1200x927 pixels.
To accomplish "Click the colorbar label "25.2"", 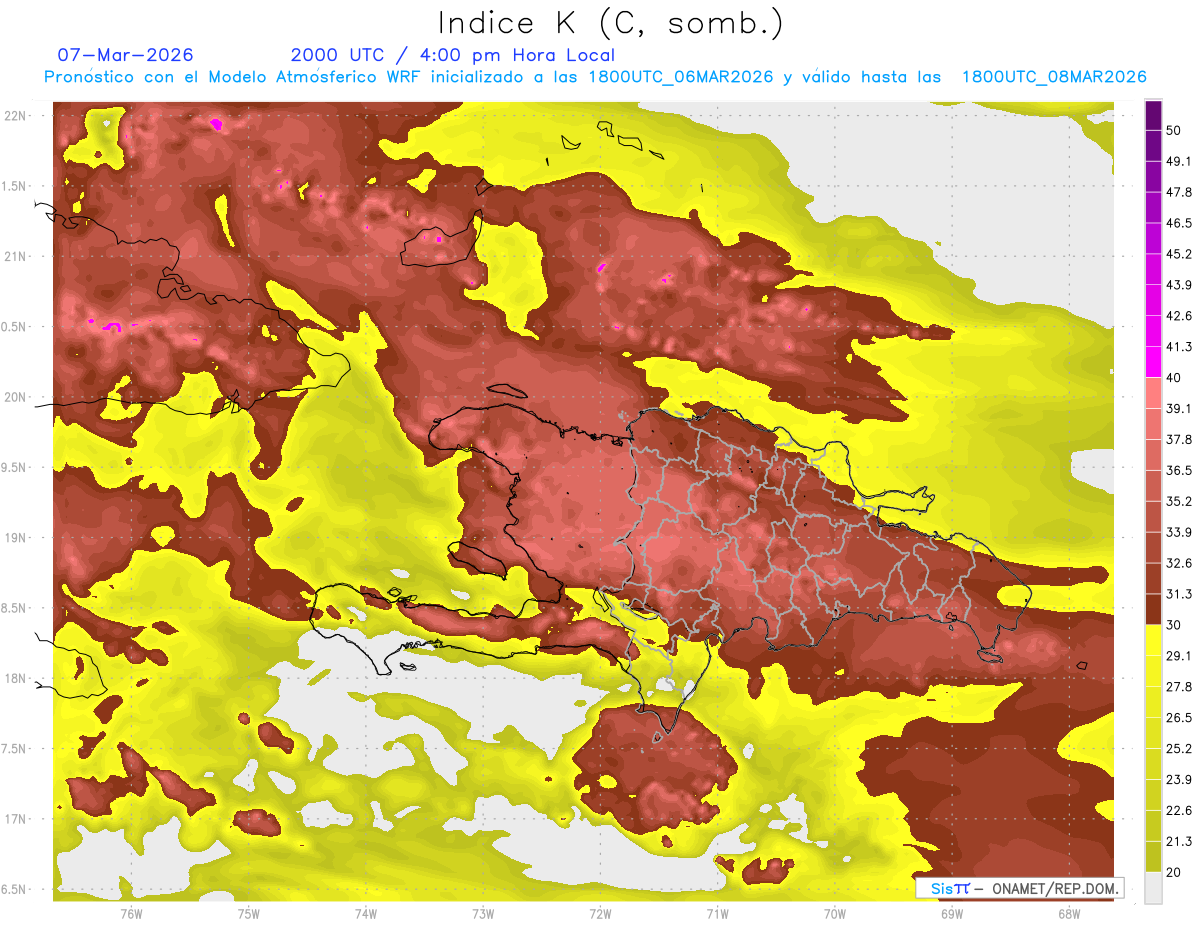I will pyautogui.click(x=1179, y=749).
